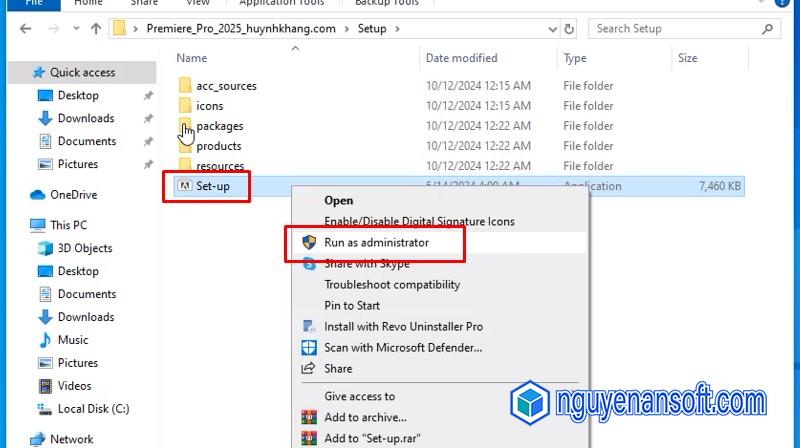Click the File ribbon tab

click(x=34, y=3)
